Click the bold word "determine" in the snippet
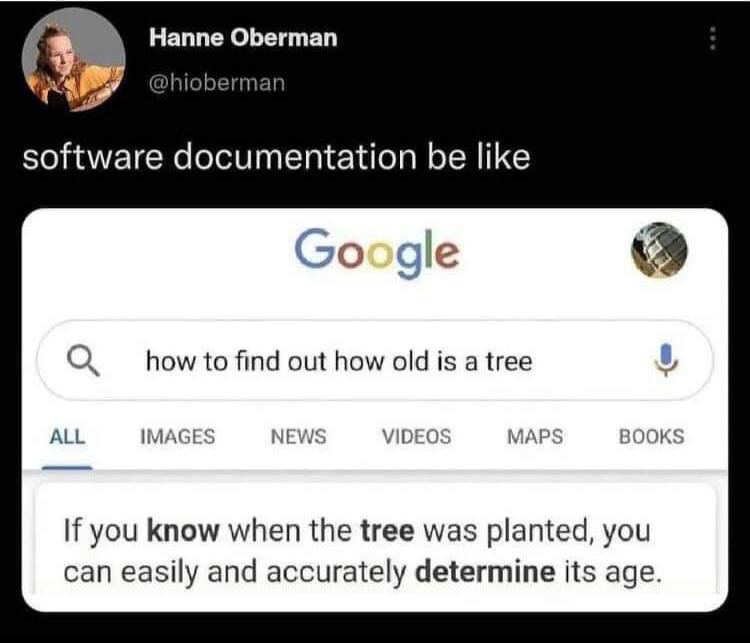The image size is (750, 643). click(485, 573)
